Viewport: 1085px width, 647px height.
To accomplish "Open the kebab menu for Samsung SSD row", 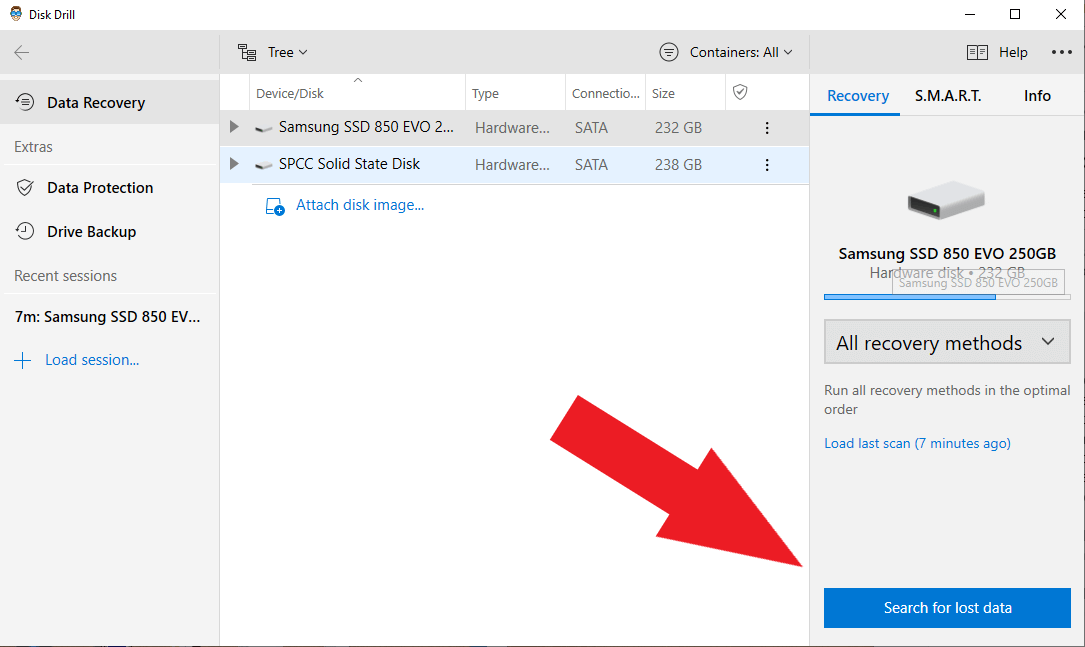I will tap(767, 128).
